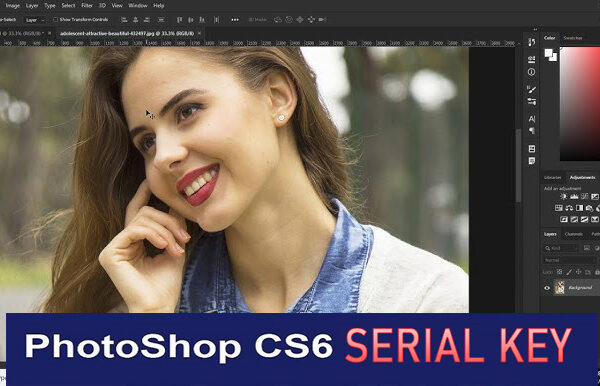Select the 3D slide mode icon
The width and height of the screenshot is (600, 386).
tap(311, 20)
